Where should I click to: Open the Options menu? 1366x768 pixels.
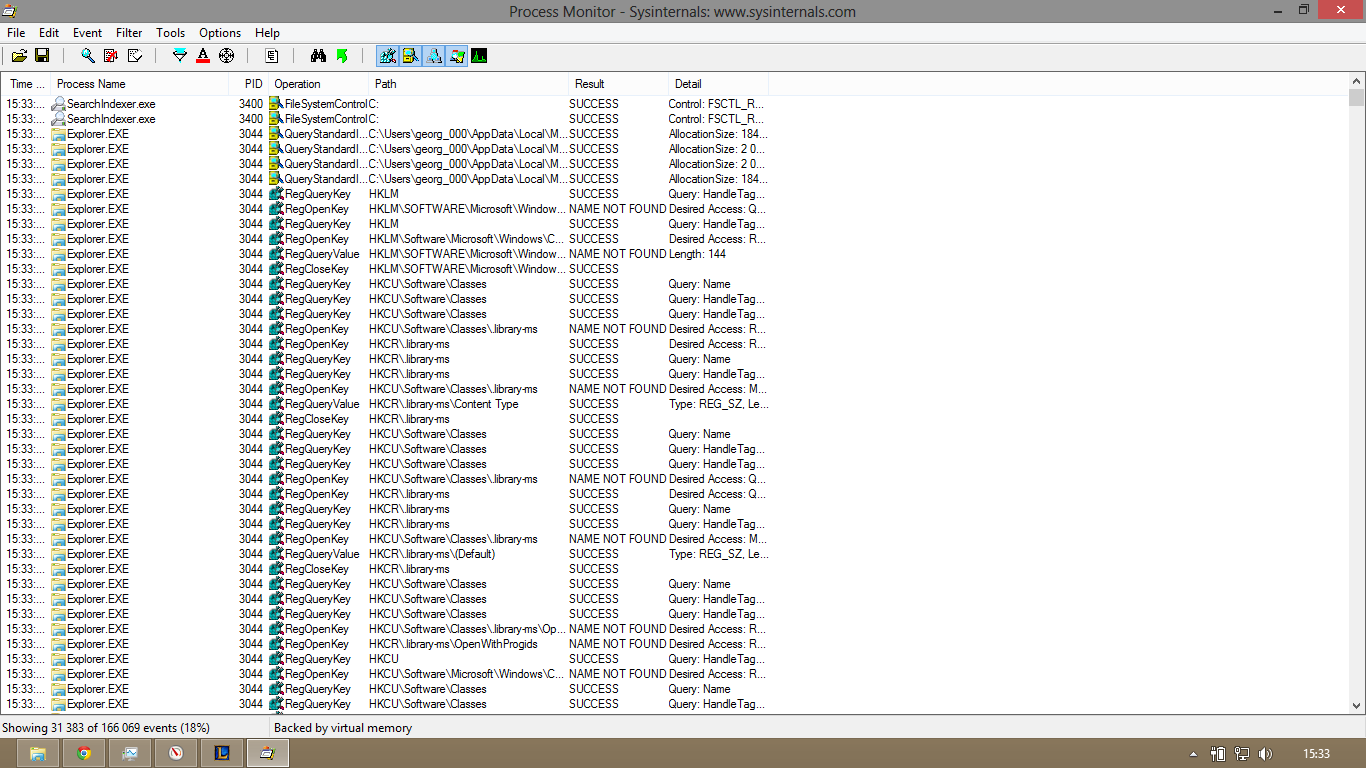(220, 33)
